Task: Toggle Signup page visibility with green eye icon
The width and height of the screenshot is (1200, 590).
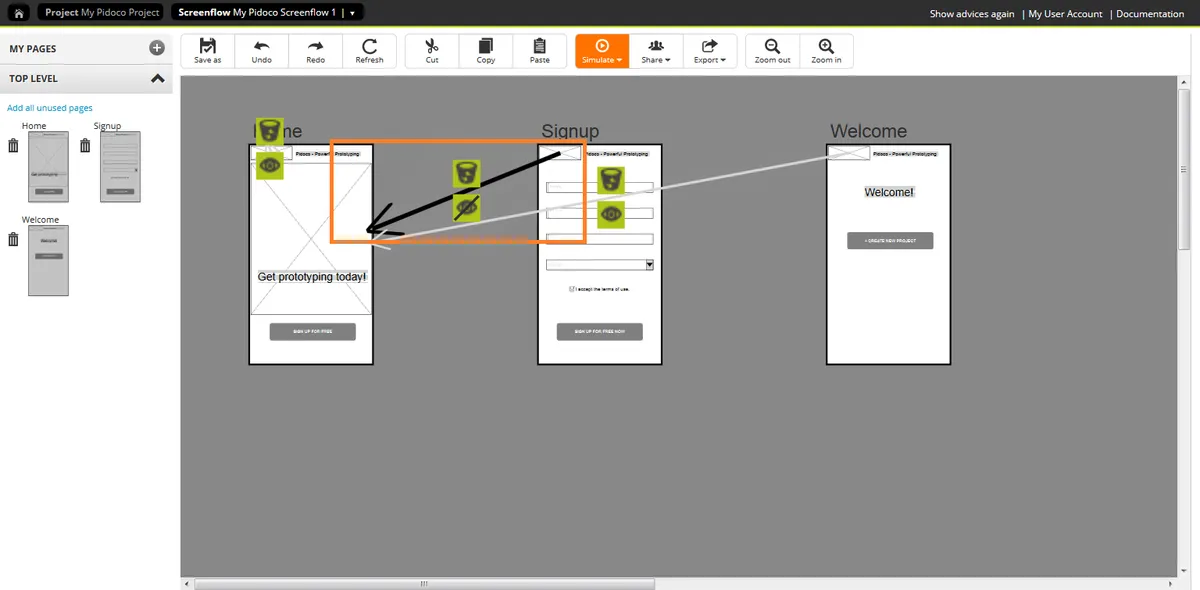Action: coord(611,215)
